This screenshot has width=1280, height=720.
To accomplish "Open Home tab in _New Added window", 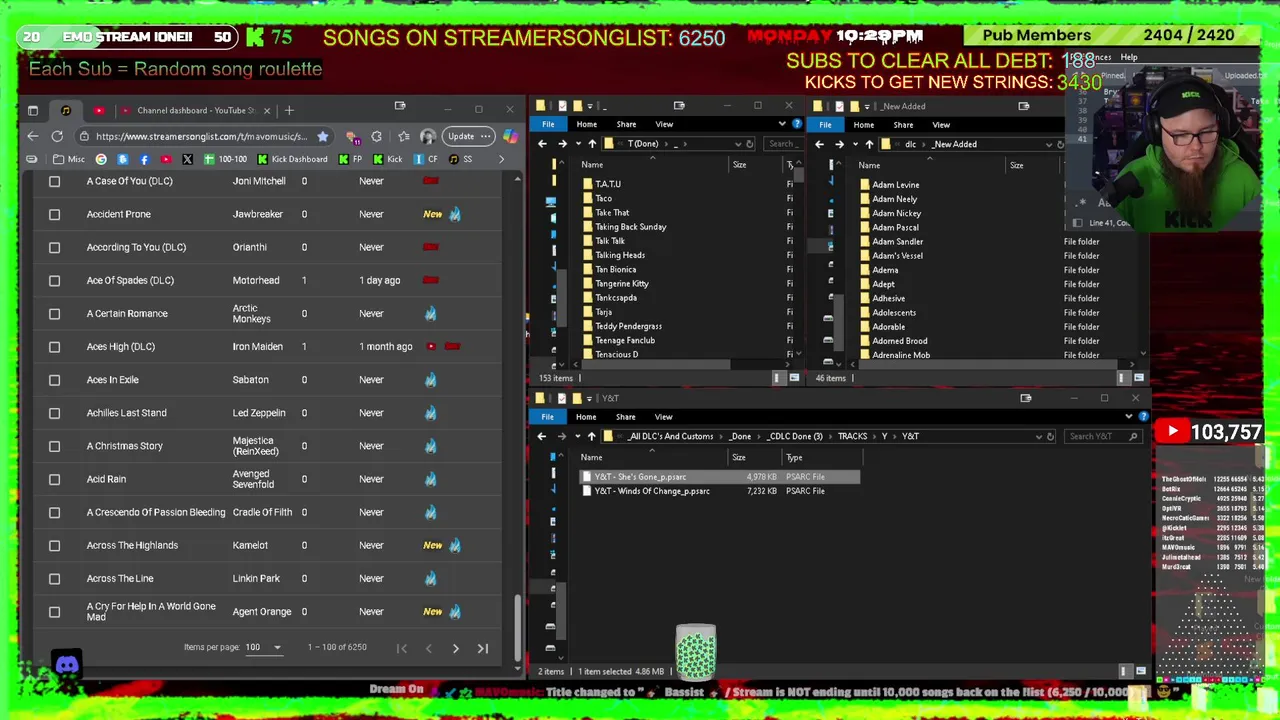I will click(863, 125).
